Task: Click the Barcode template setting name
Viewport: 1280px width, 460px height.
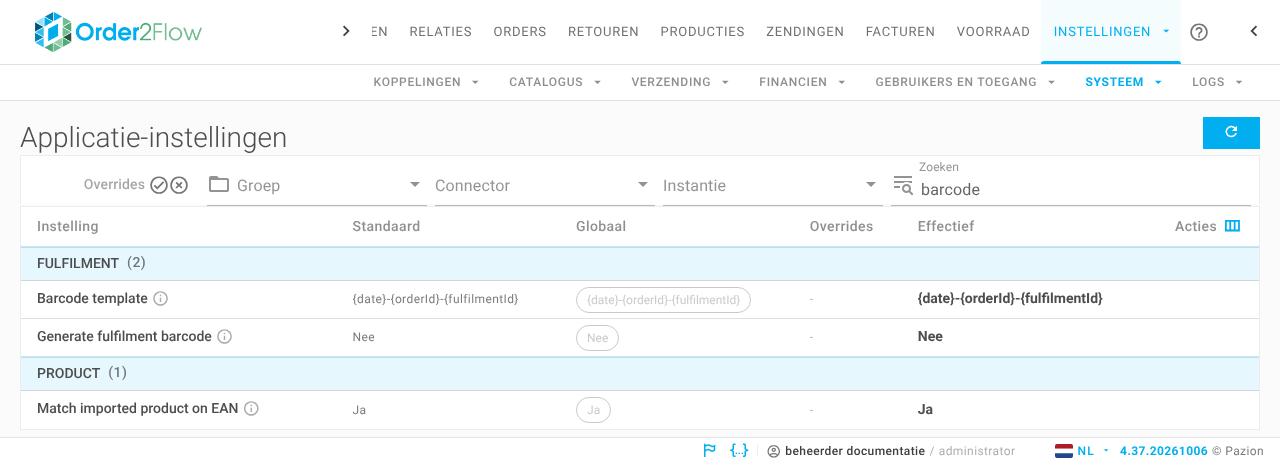Action: [x=92, y=299]
